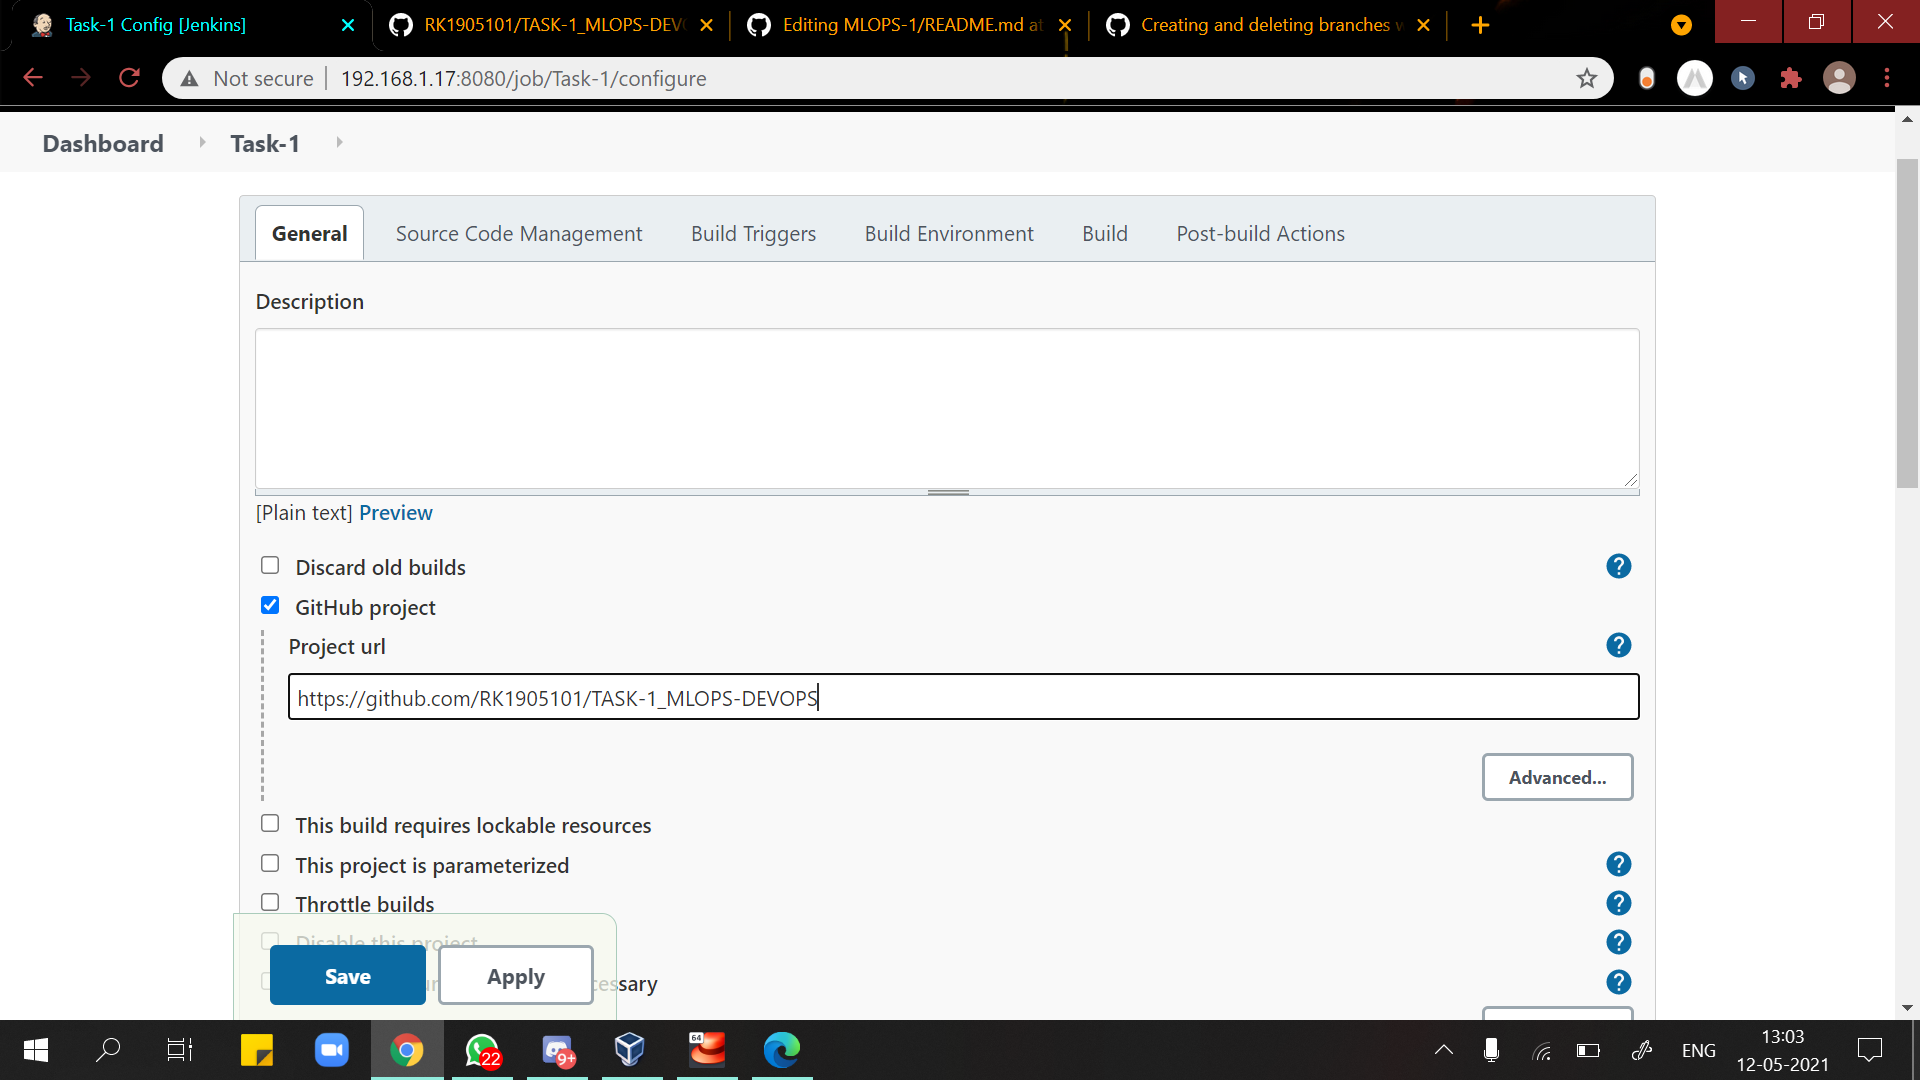1920x1080 pixels.
Task: Open the description Preview link
Action: (x=395, y=512)
